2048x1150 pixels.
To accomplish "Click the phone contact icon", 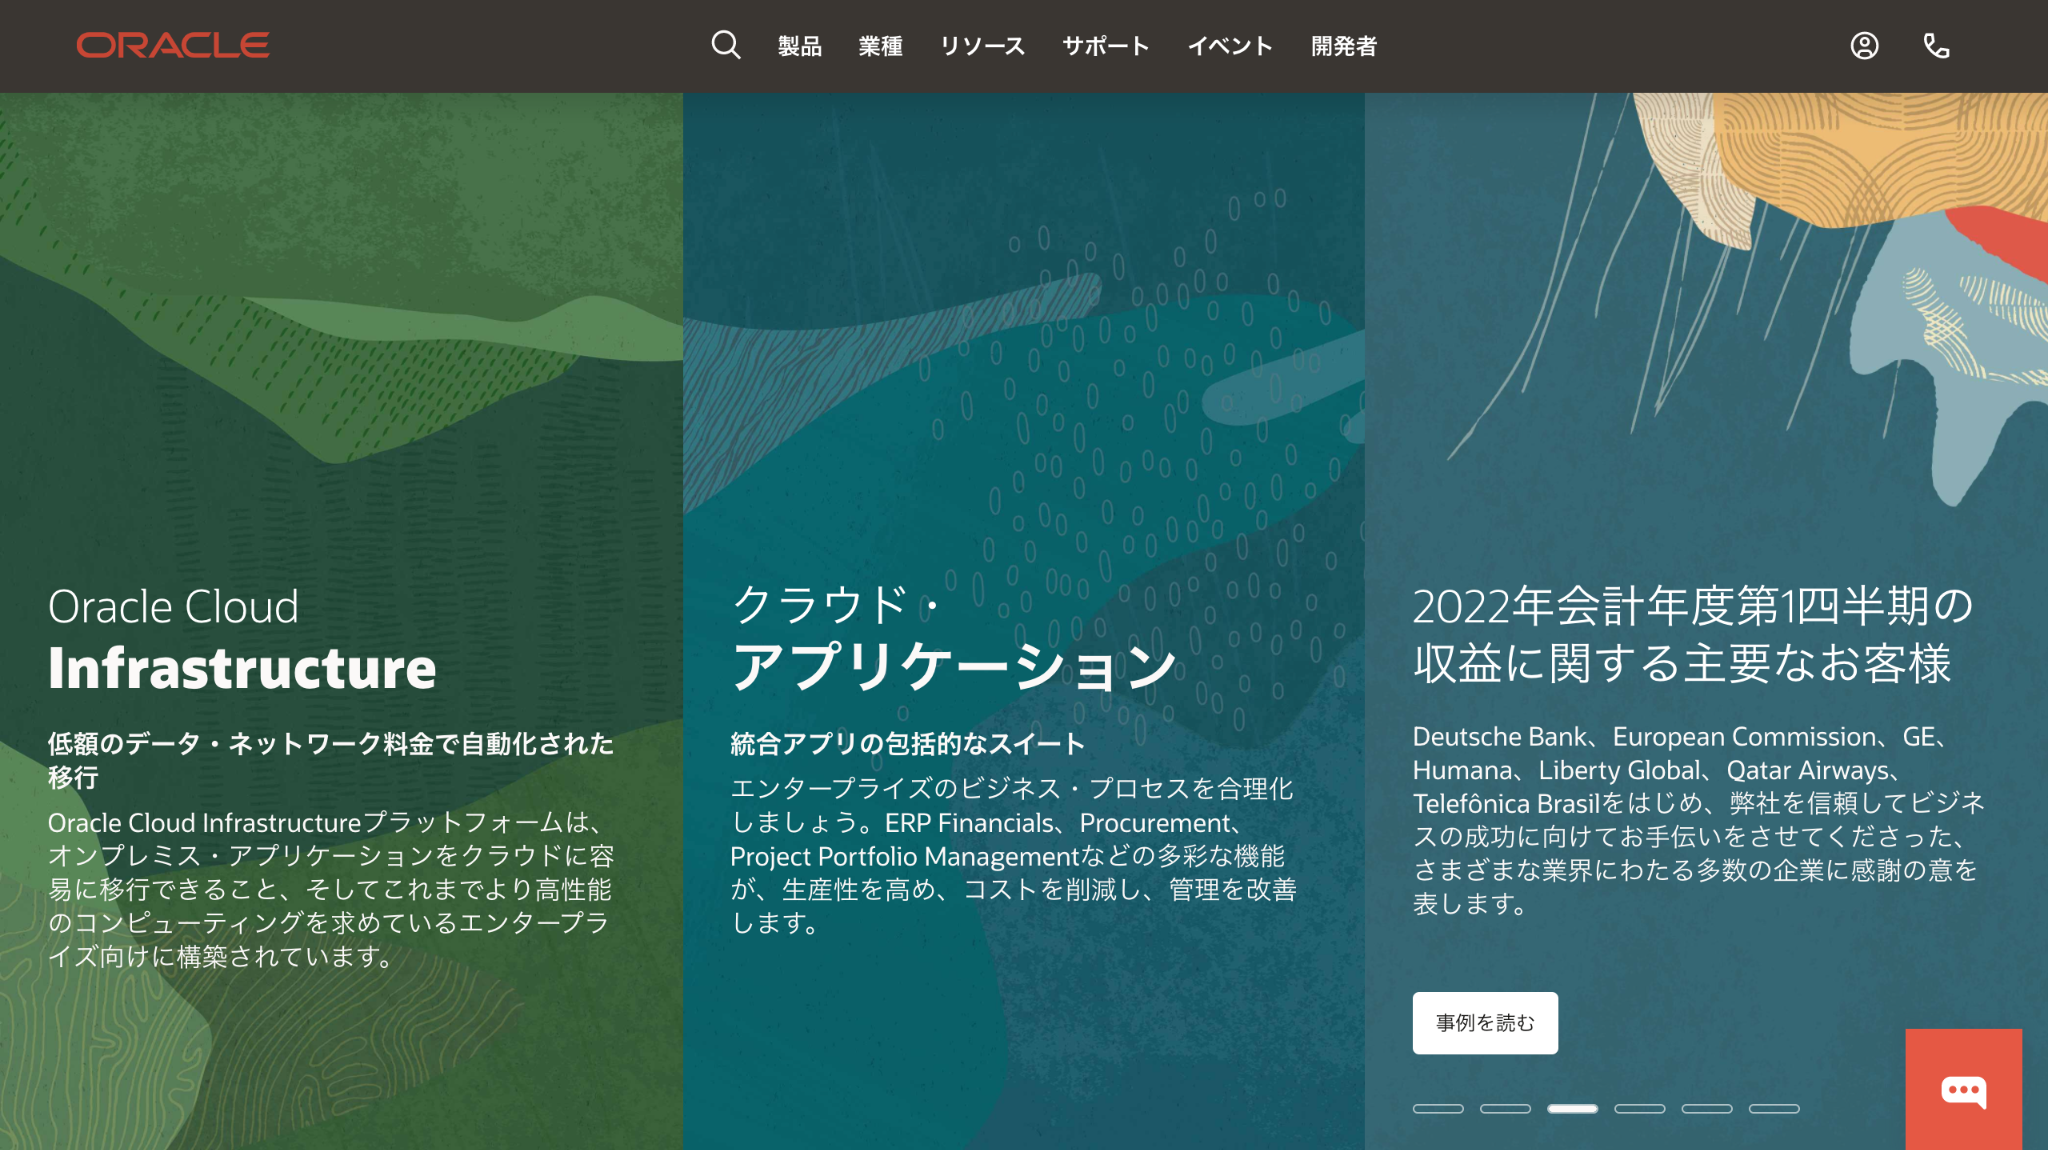I will pos(1936,45).
